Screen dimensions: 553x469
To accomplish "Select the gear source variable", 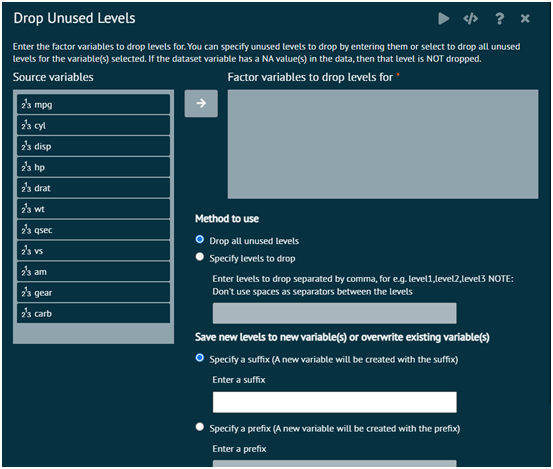I will (93, 292).
